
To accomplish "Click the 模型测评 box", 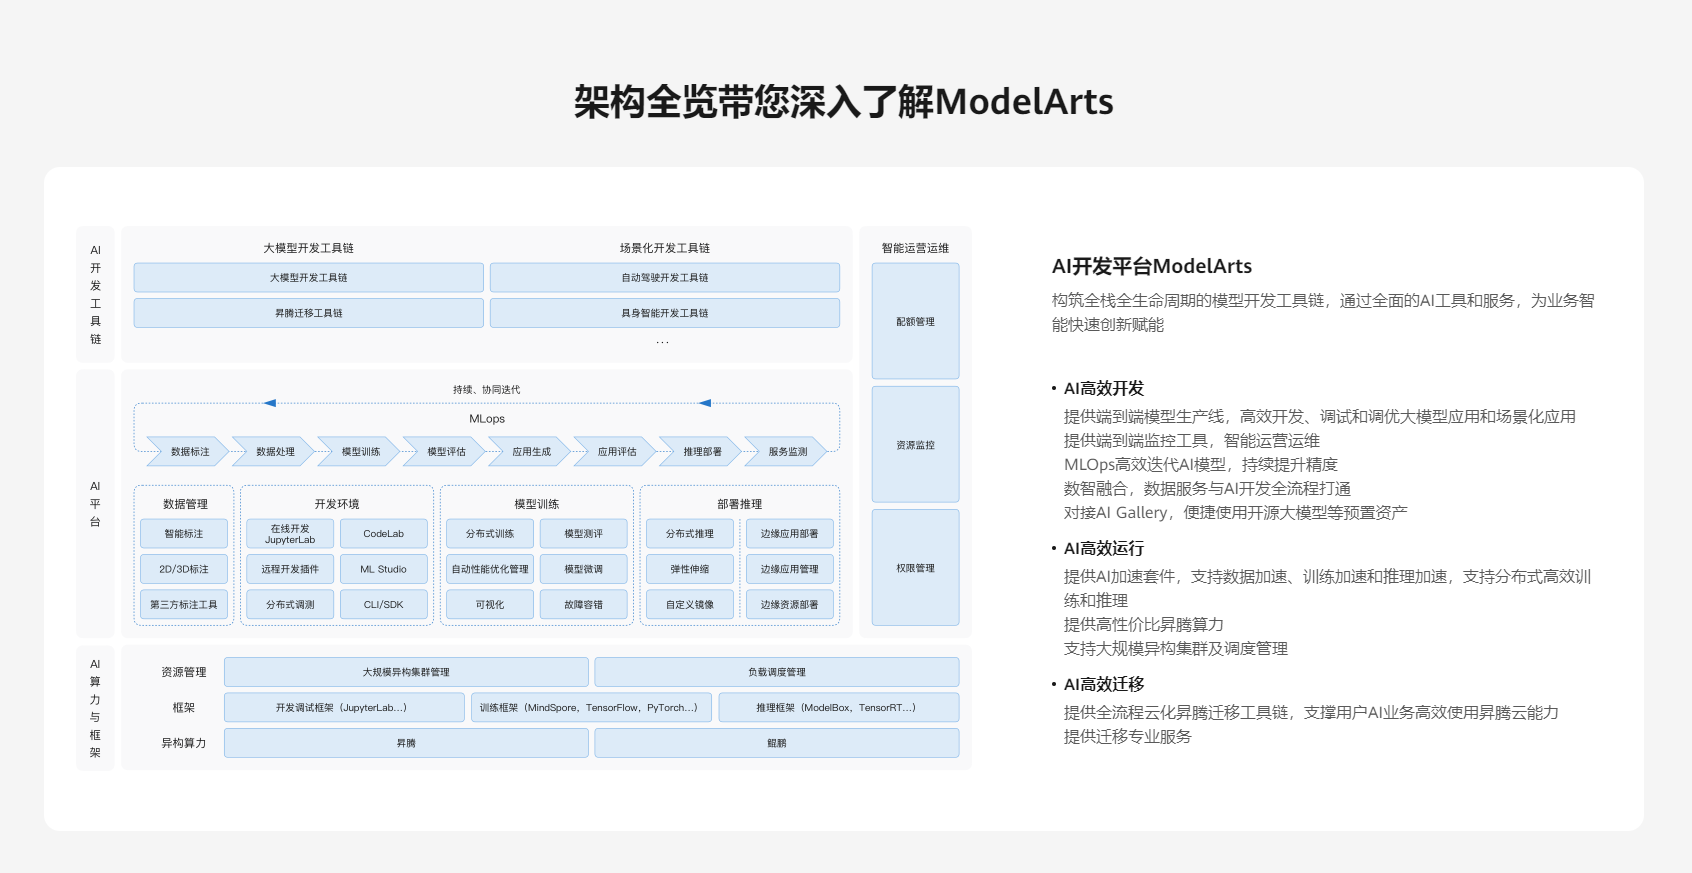I will [584, 534].
